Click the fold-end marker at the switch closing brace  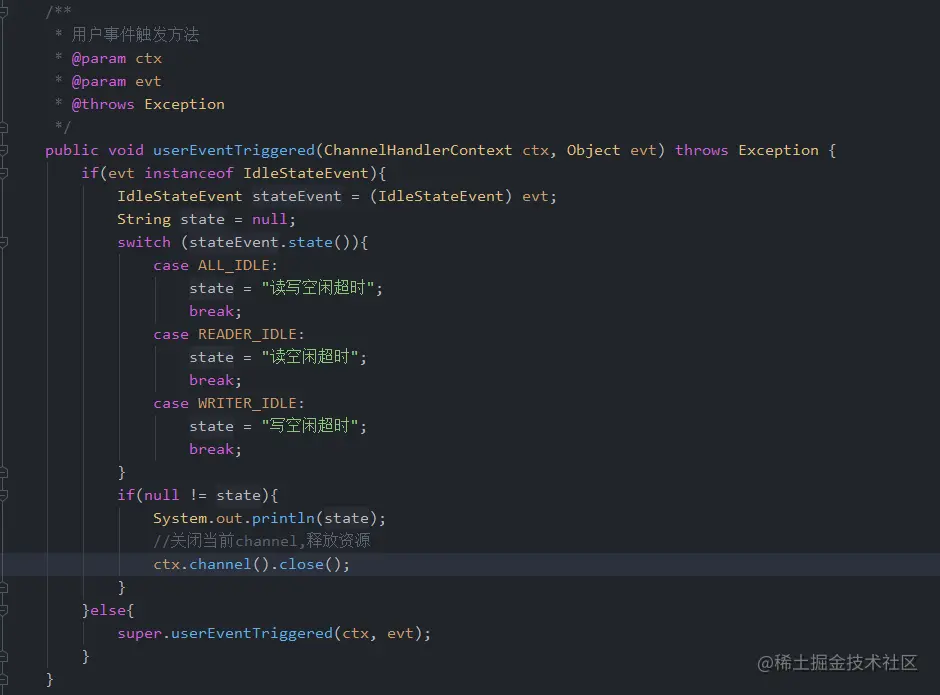(x=3, y=473)
